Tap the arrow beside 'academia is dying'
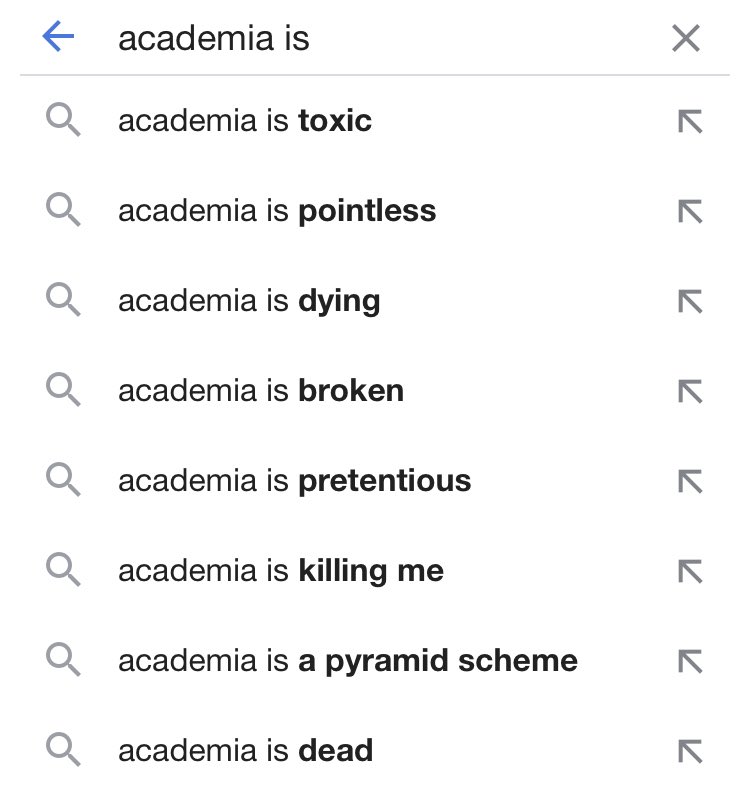 pyautogui.click(x=690, y=301)
